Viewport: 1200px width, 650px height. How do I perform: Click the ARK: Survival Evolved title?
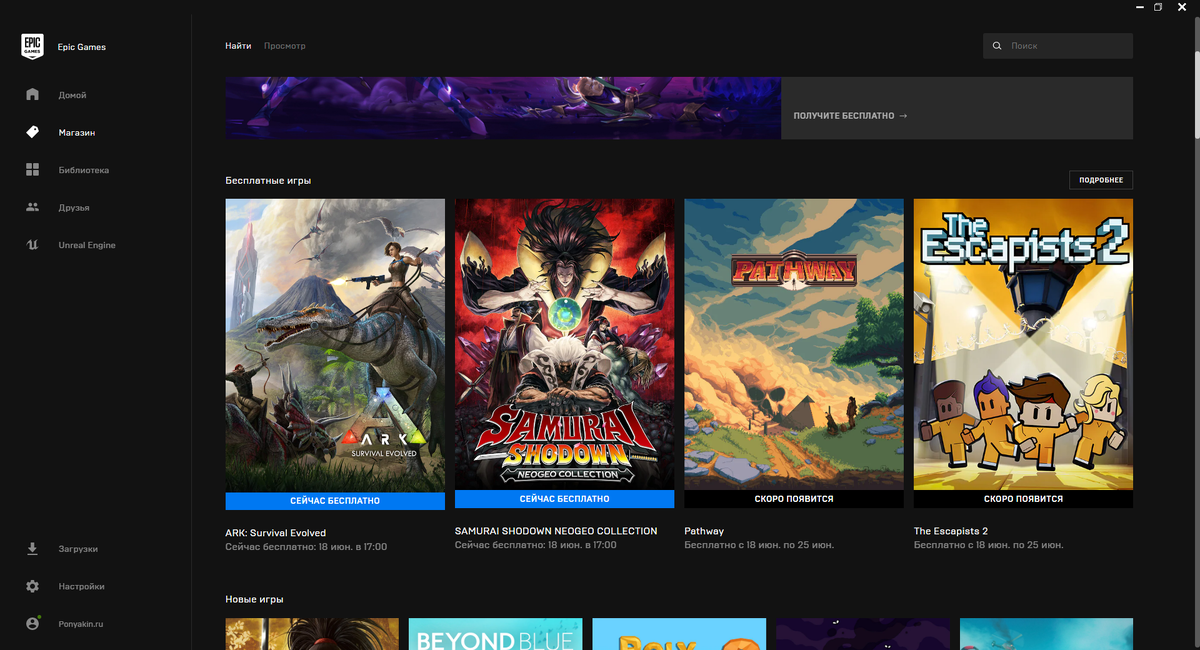click(276, 533)
